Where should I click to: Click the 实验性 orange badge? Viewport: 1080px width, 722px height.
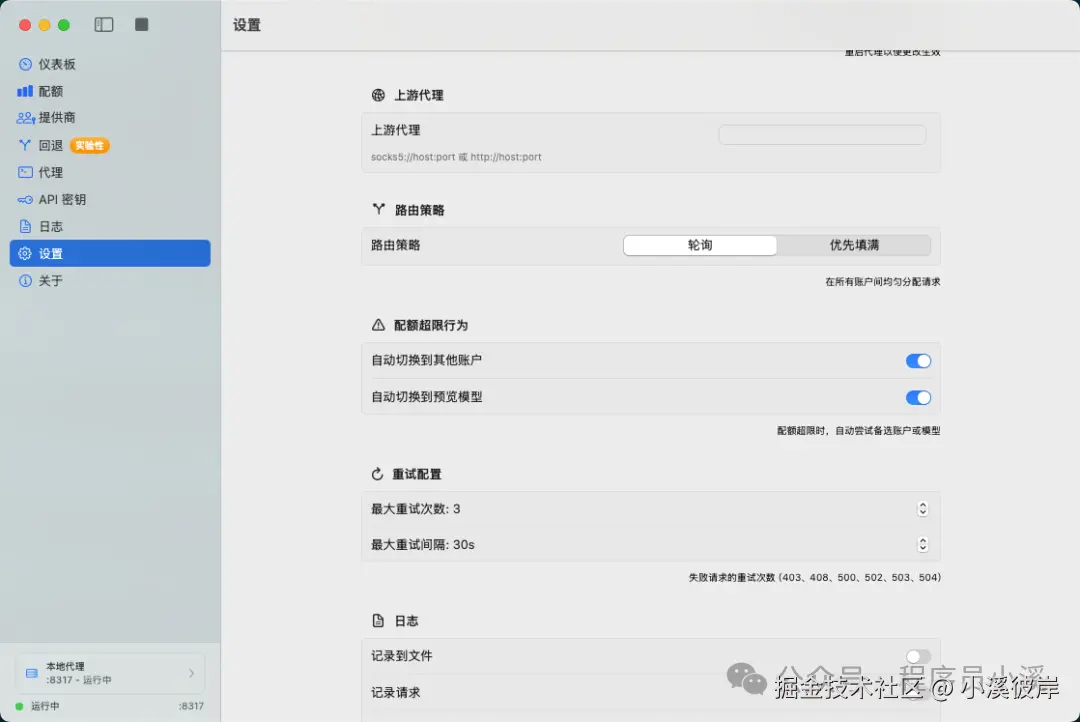90,145
